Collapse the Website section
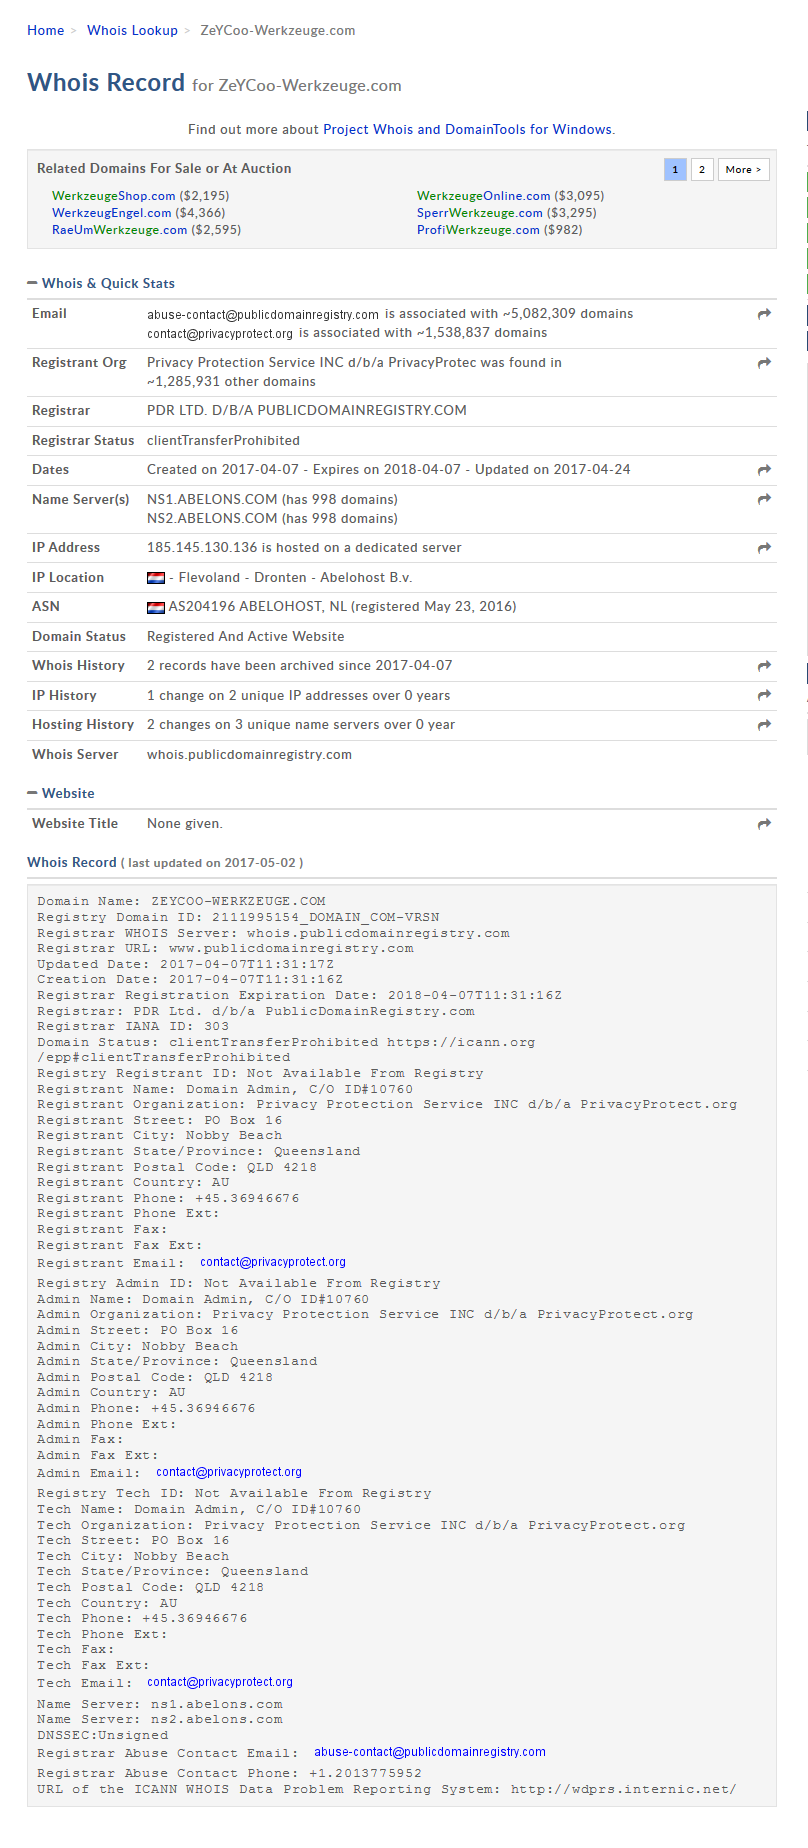 click(x=33, y=794)
